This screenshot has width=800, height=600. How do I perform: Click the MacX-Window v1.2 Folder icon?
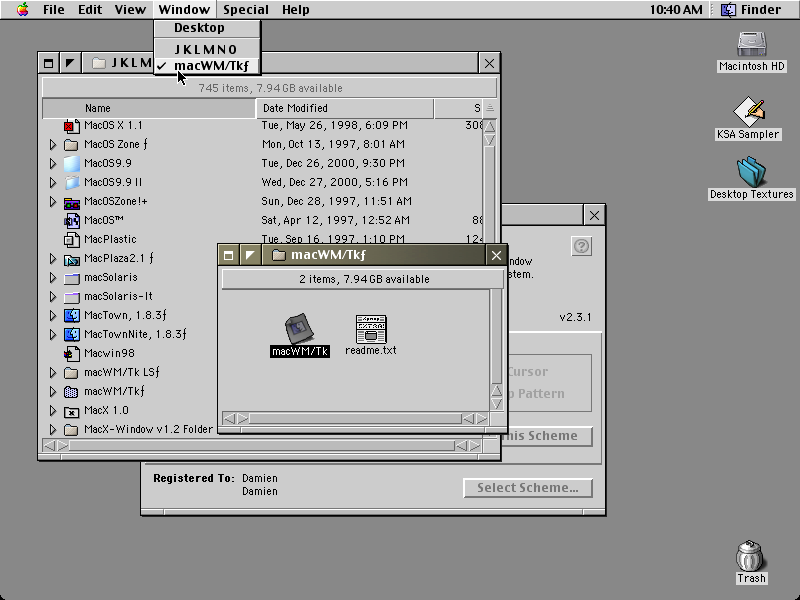71,430
